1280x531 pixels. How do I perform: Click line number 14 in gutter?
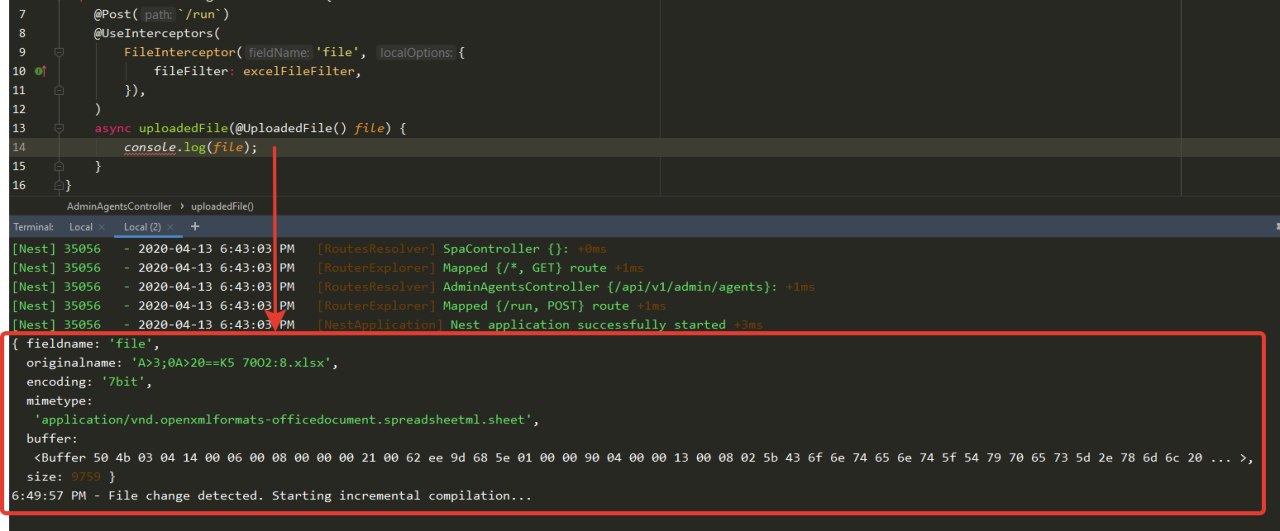tap(19, 148)
